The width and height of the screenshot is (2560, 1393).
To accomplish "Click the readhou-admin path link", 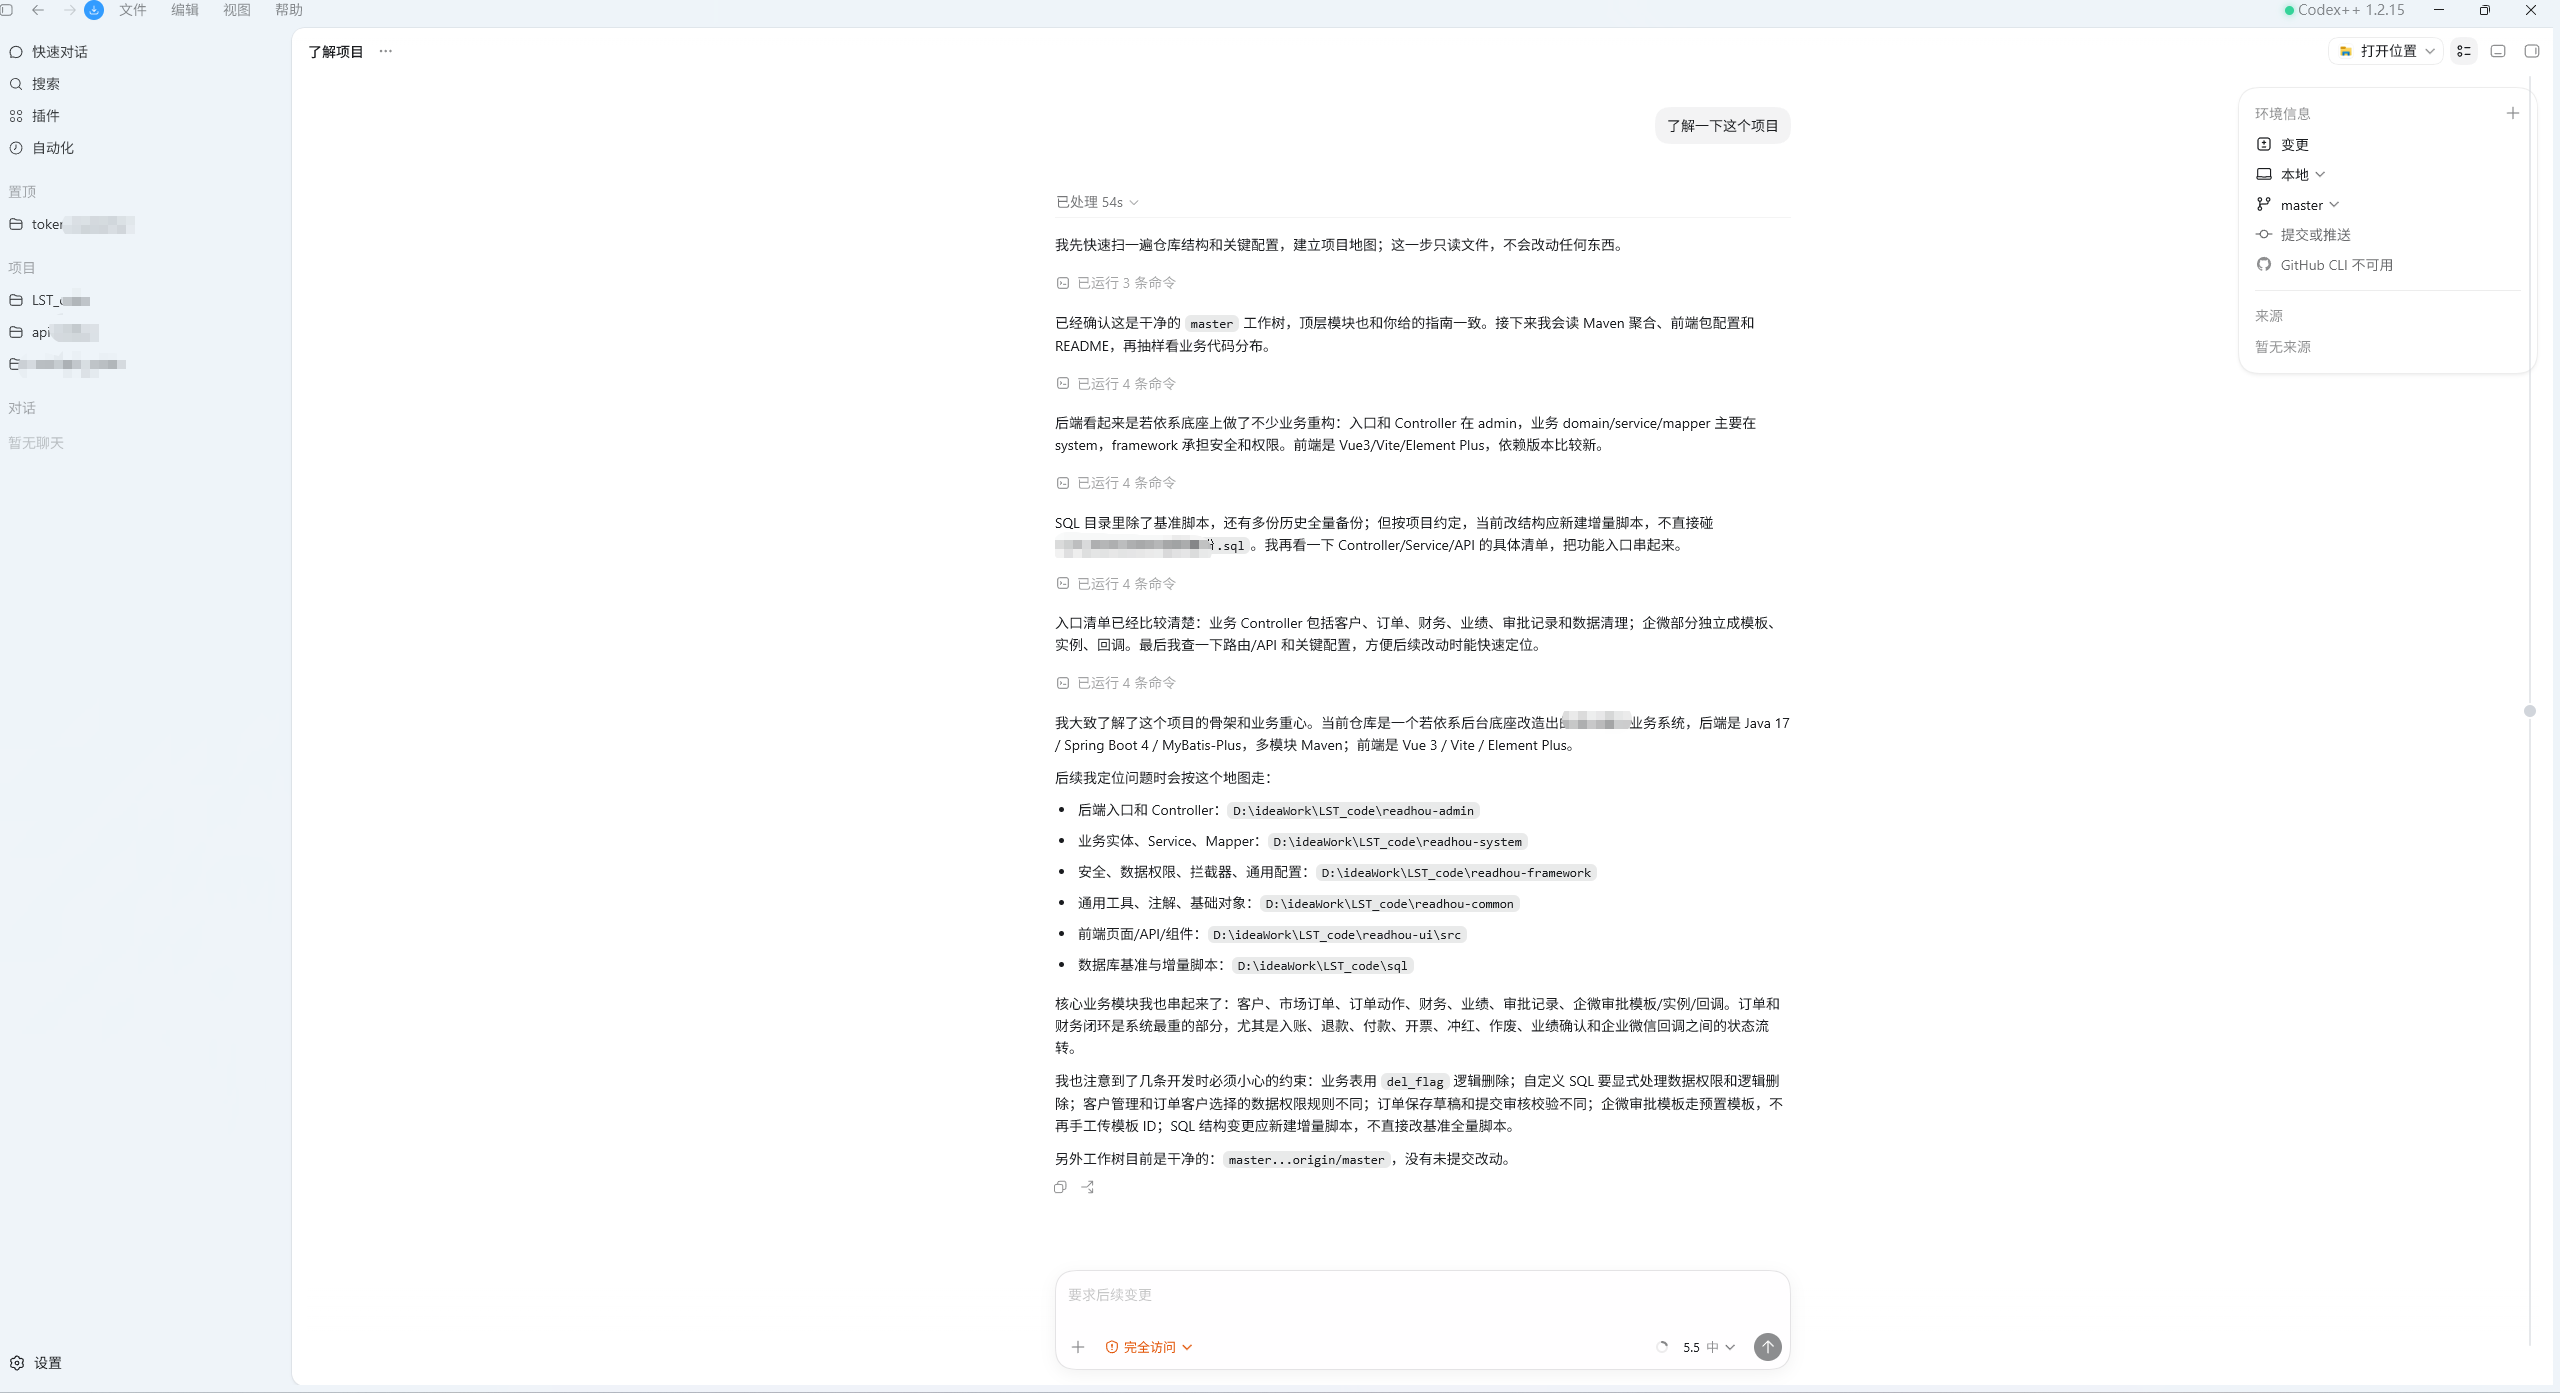I will [x=1353, y=811].
